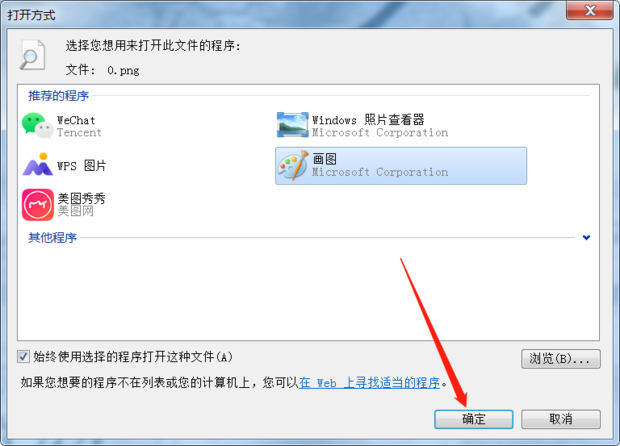Image resolution: width=620 pixels, height=446 pixels.
Task: Click the 推荐的程序 group header
Action: click(59, 96)
